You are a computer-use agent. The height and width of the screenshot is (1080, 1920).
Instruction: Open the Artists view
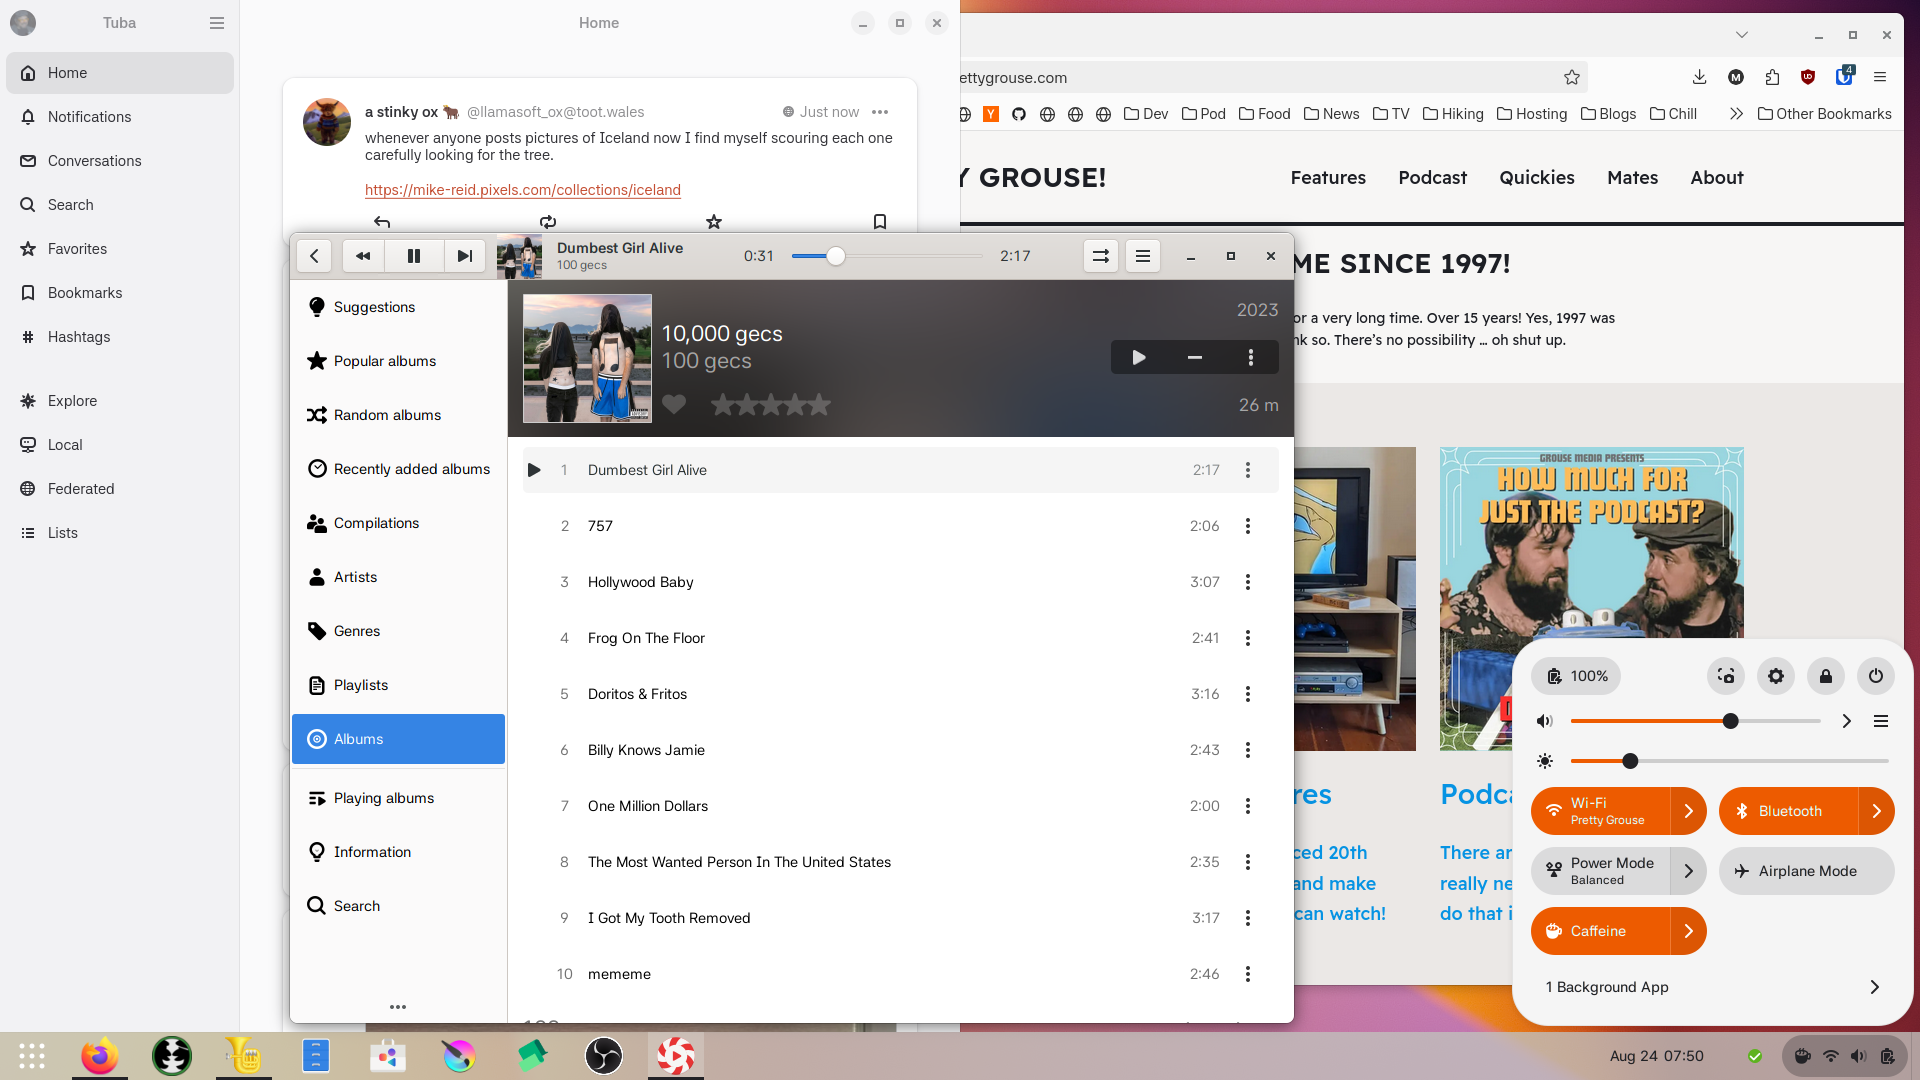pyautogui.click(x=398, y=577)
